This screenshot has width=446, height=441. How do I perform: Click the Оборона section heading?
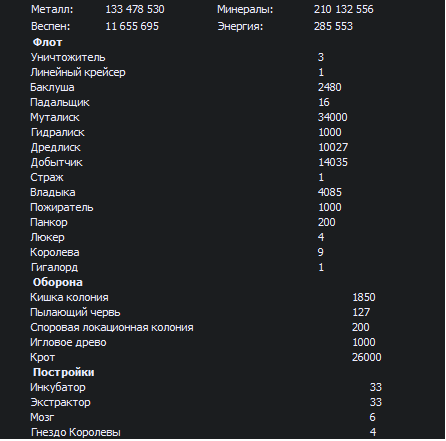click(58, 282)
